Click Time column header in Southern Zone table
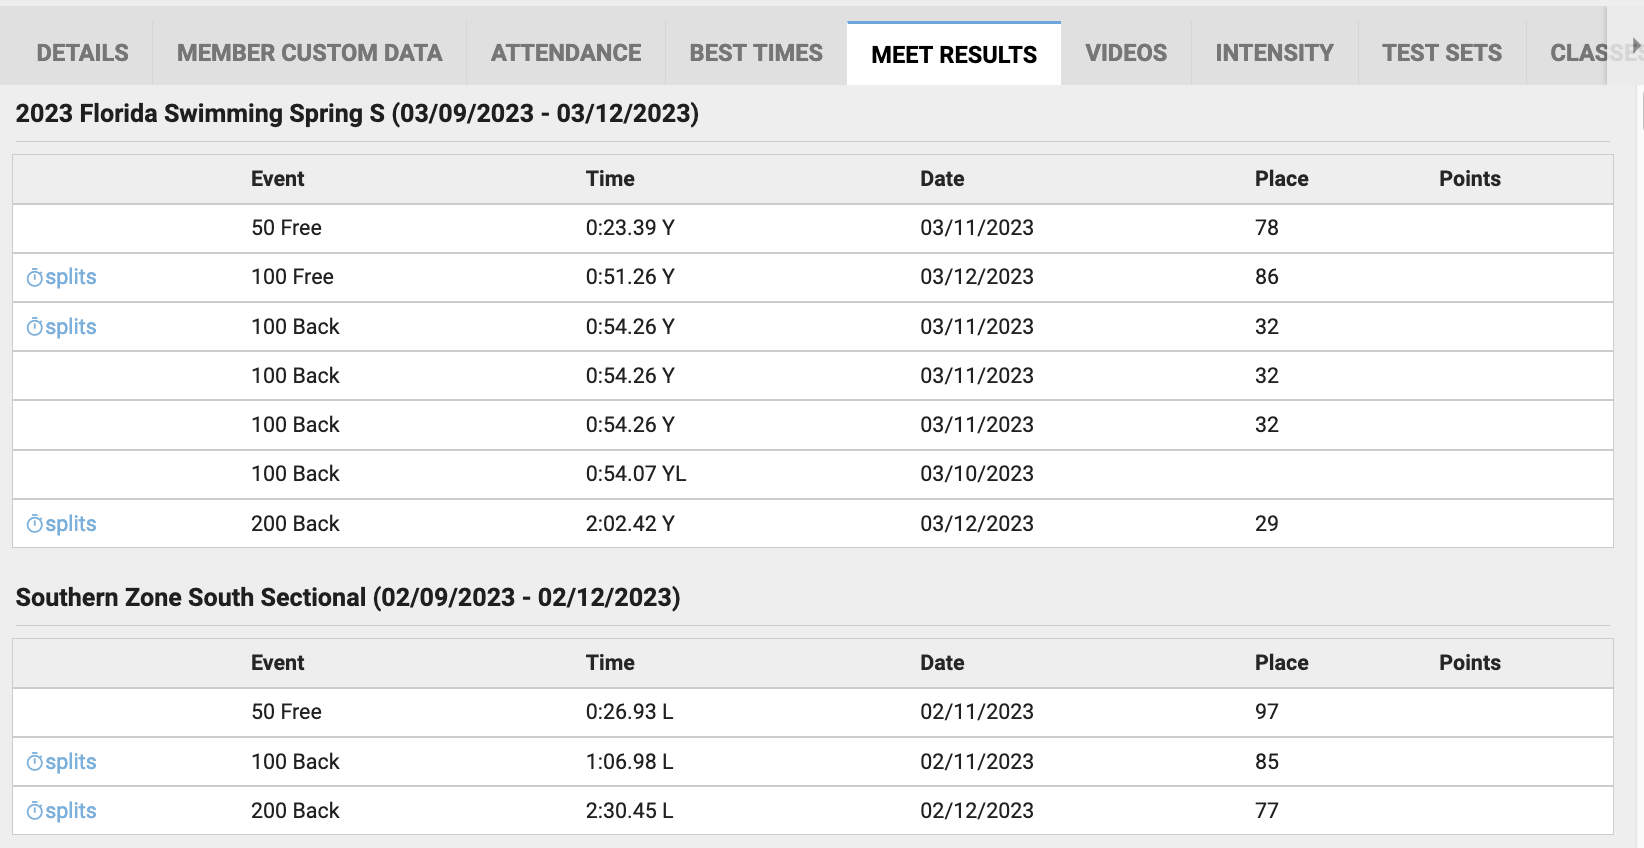Viewport: 1644px width, 848px height. (x=610, y=663)
